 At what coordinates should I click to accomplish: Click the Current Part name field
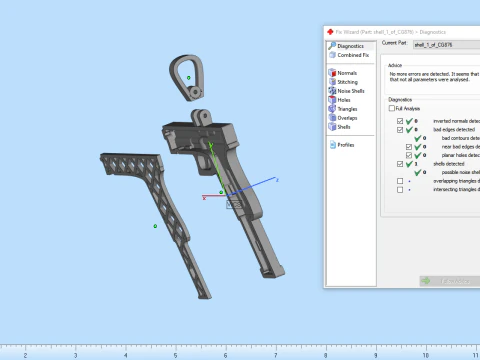tap(446, 45)
